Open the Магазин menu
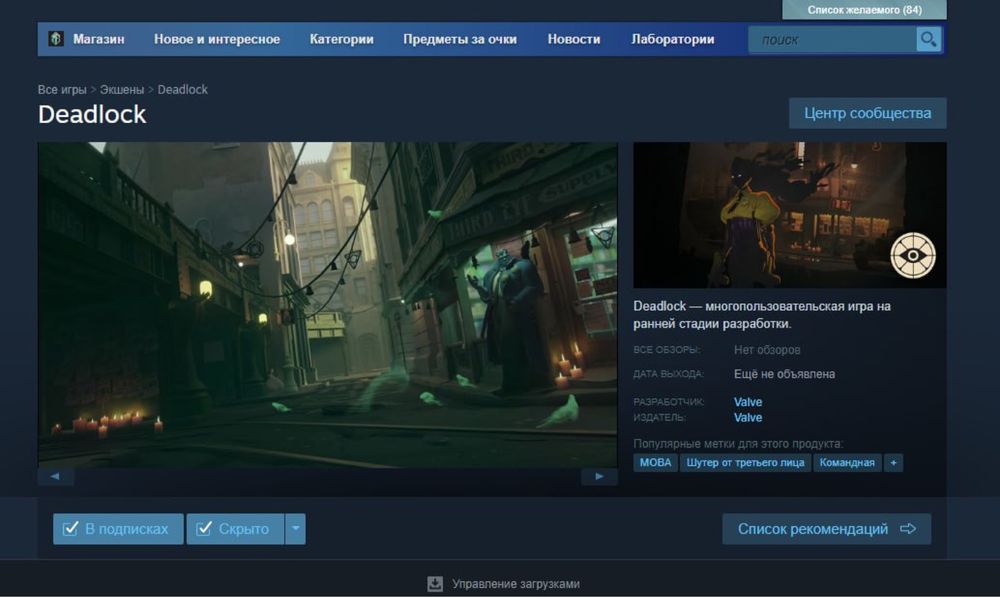This screenshot has height=597, width=1000. 98,39
